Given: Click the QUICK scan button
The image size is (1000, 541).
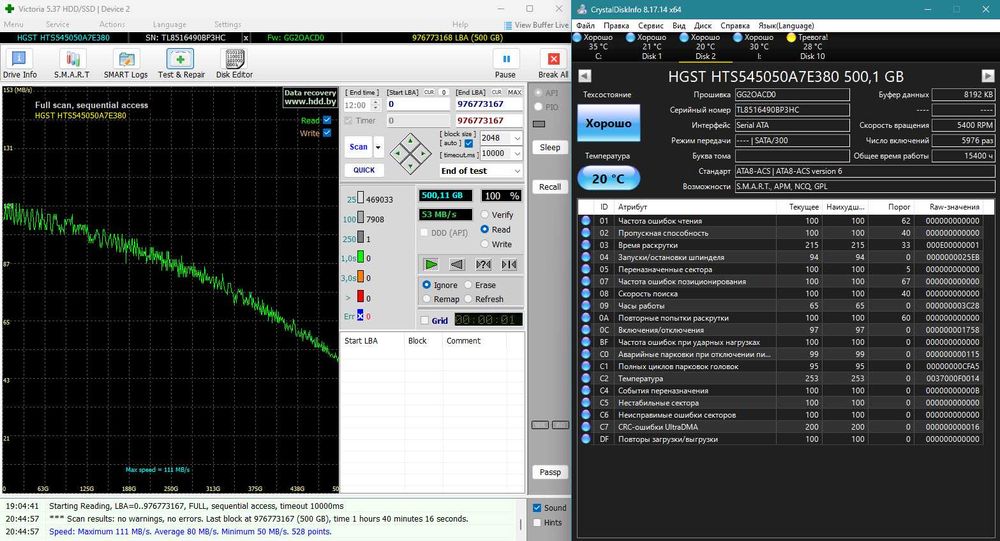Looking at the screenshot, I should pos(364,170).
